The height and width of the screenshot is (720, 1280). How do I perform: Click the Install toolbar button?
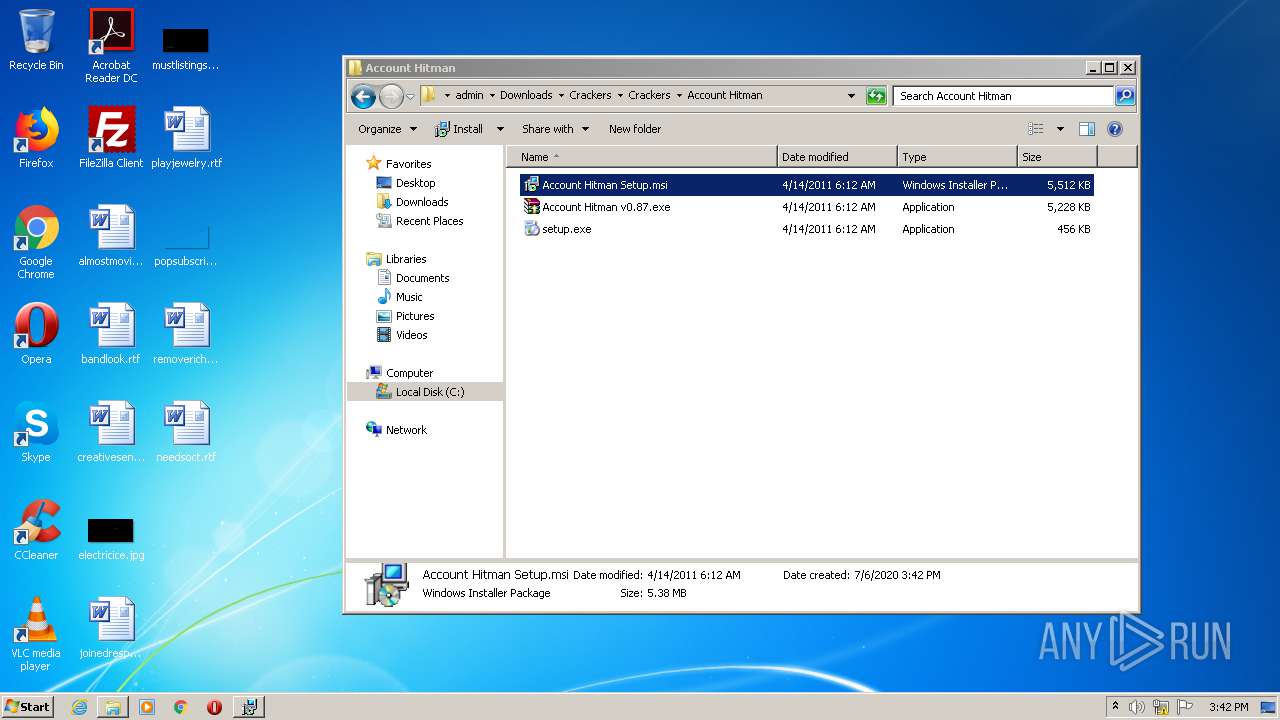pos(459,129)
